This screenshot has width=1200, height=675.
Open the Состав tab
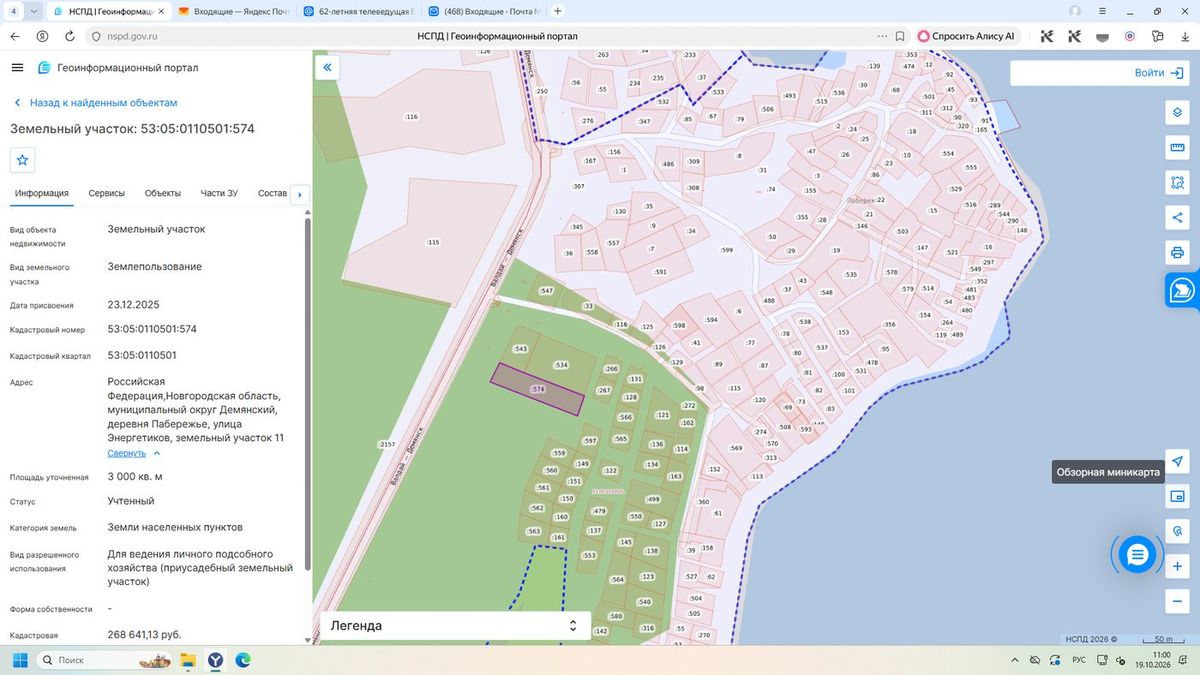(x=272, y=193)
